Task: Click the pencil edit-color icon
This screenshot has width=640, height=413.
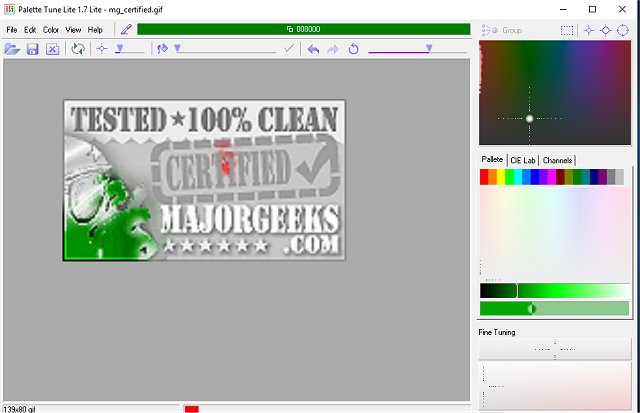Action: click(x=126, y=29)
